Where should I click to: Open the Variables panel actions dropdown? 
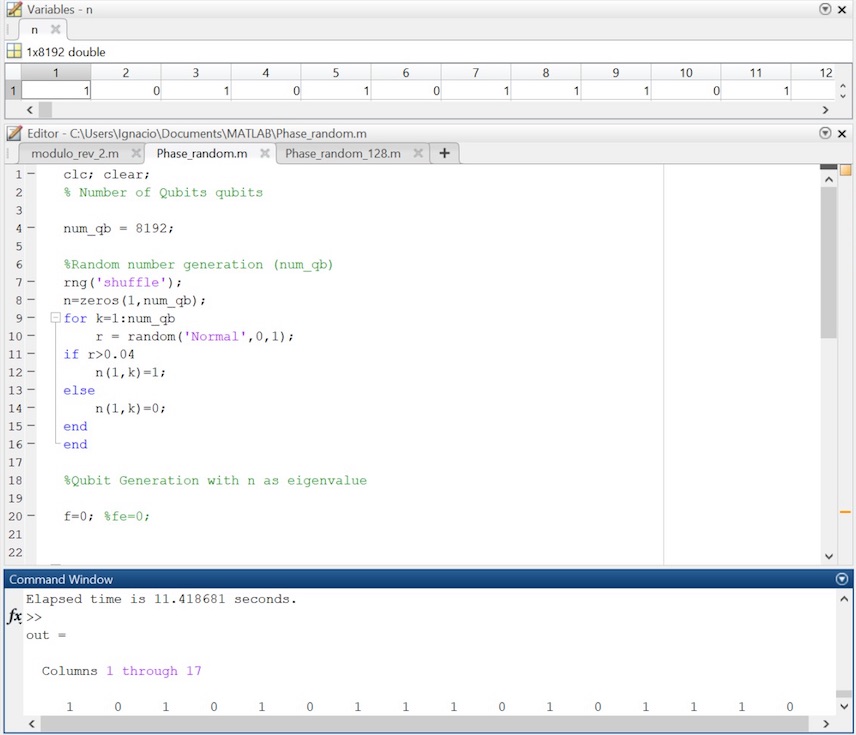825,9
